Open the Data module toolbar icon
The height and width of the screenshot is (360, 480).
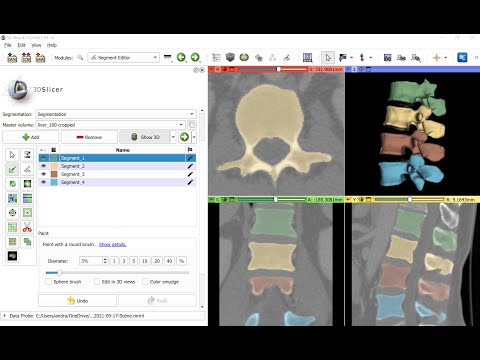point(216,58)
